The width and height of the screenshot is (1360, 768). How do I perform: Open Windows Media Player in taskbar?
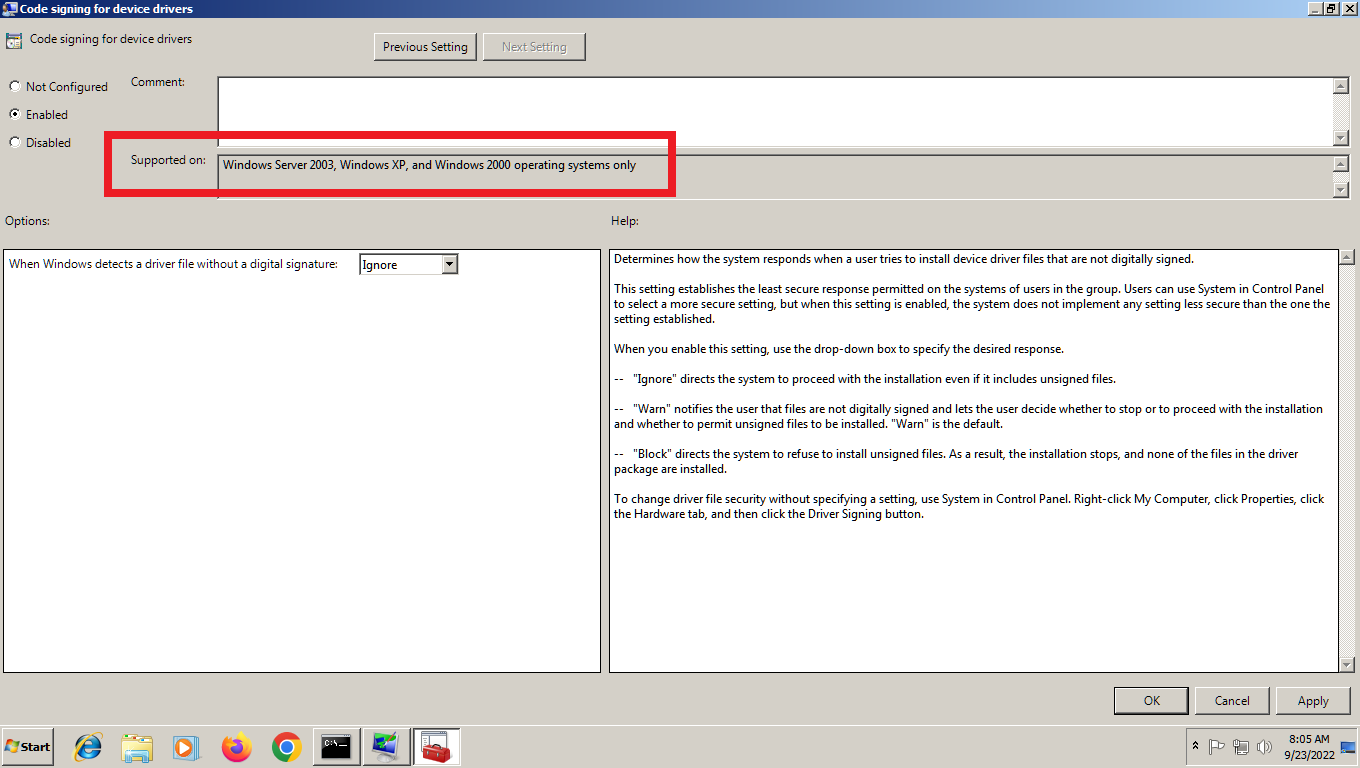(x=186, y=747)
